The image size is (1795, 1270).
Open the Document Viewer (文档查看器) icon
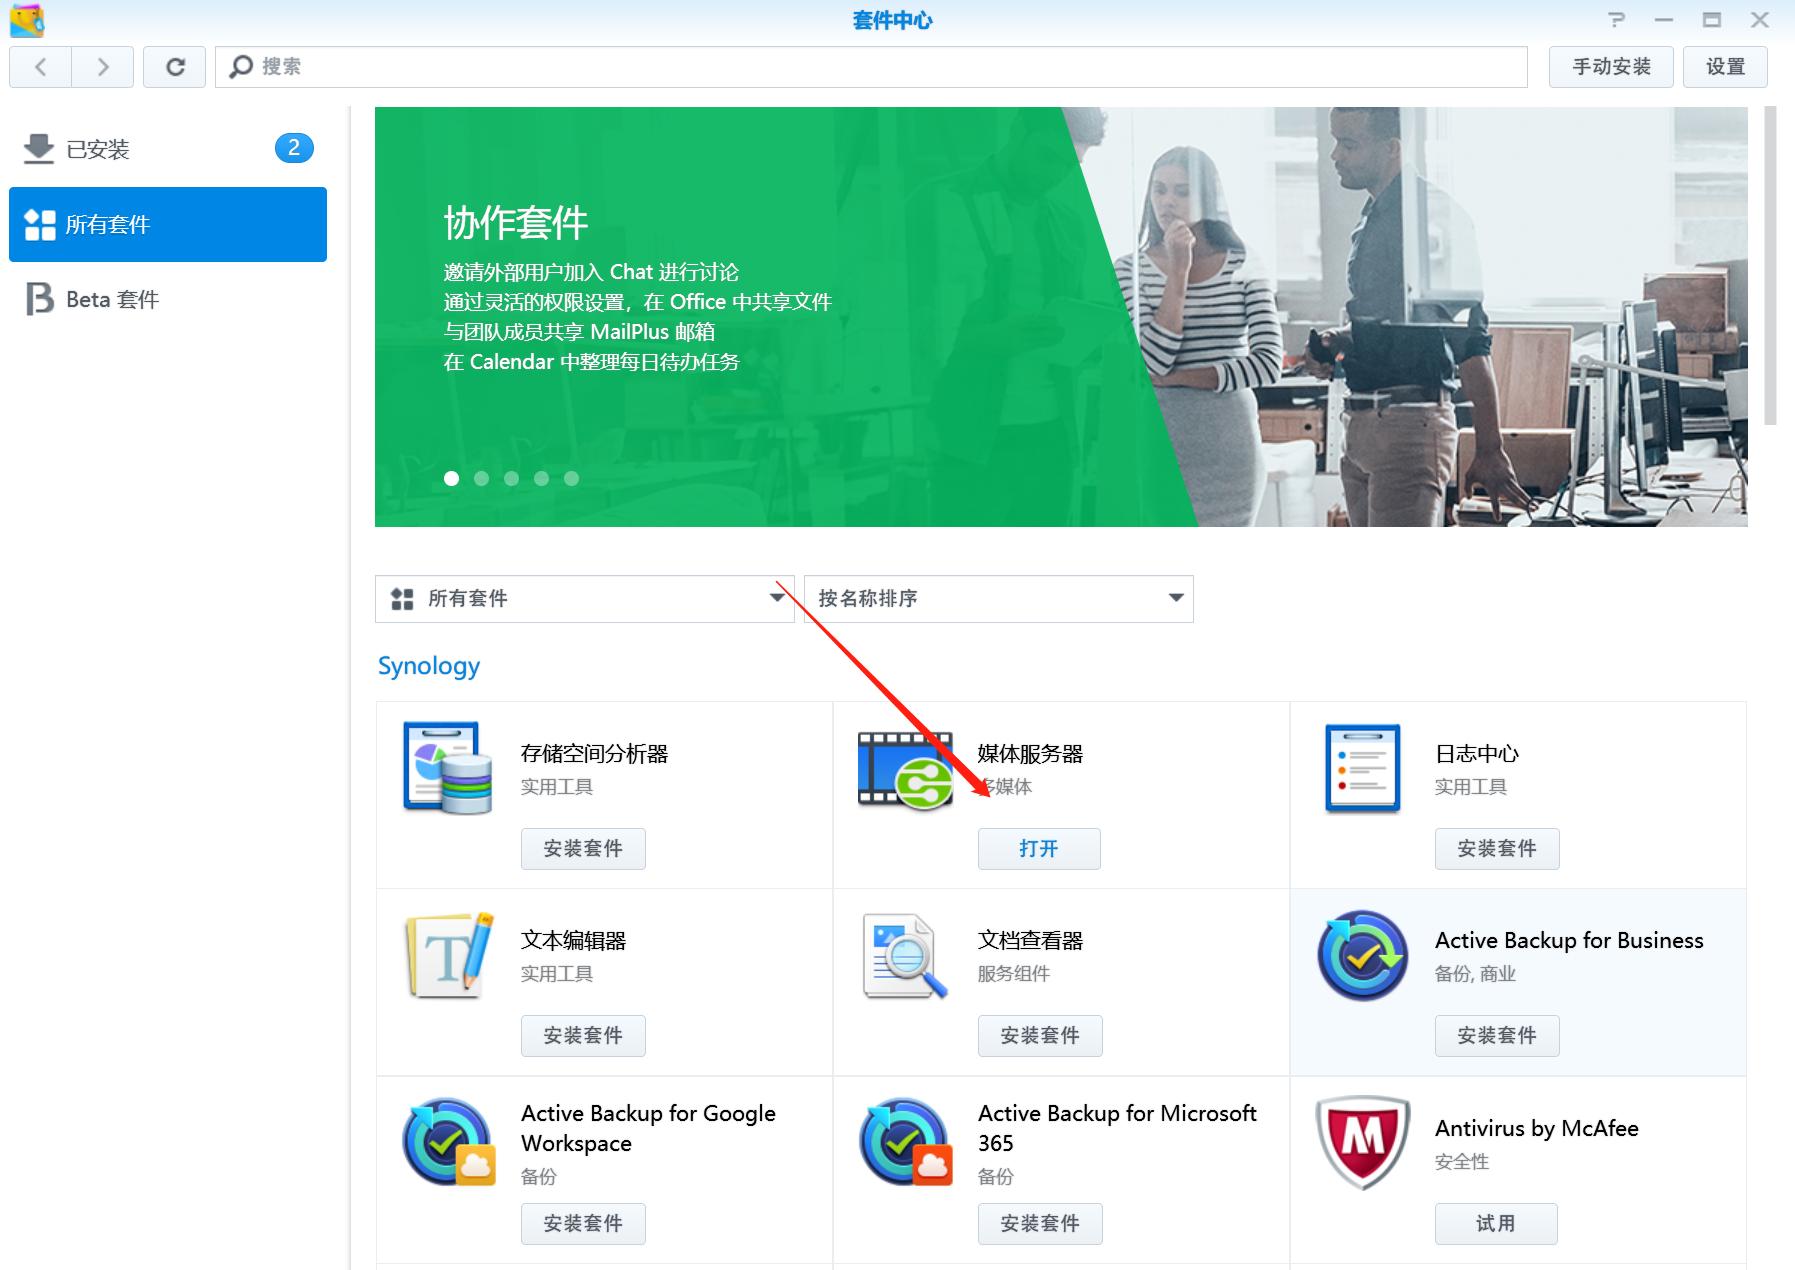(x=903, y=955)
